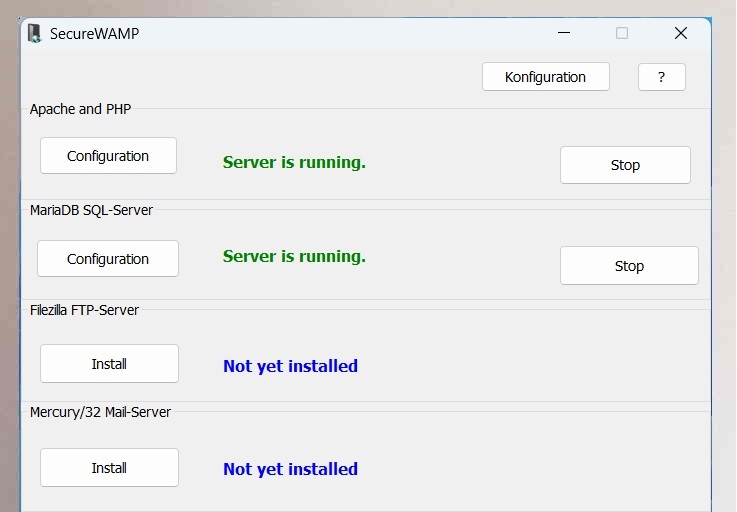Screen dimensions: 737x512
Task: Select MariaDB 'Server is running.' status text
Action: pyautogui.click(x=294, y=256)
